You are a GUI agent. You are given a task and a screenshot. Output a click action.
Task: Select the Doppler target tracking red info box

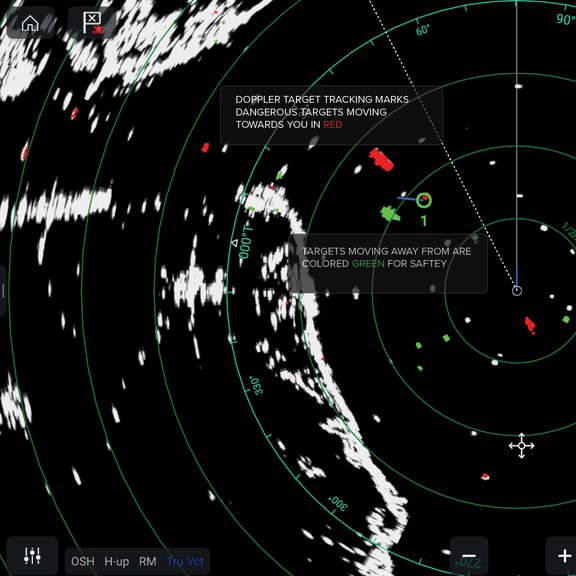click(x=331, y=115)
